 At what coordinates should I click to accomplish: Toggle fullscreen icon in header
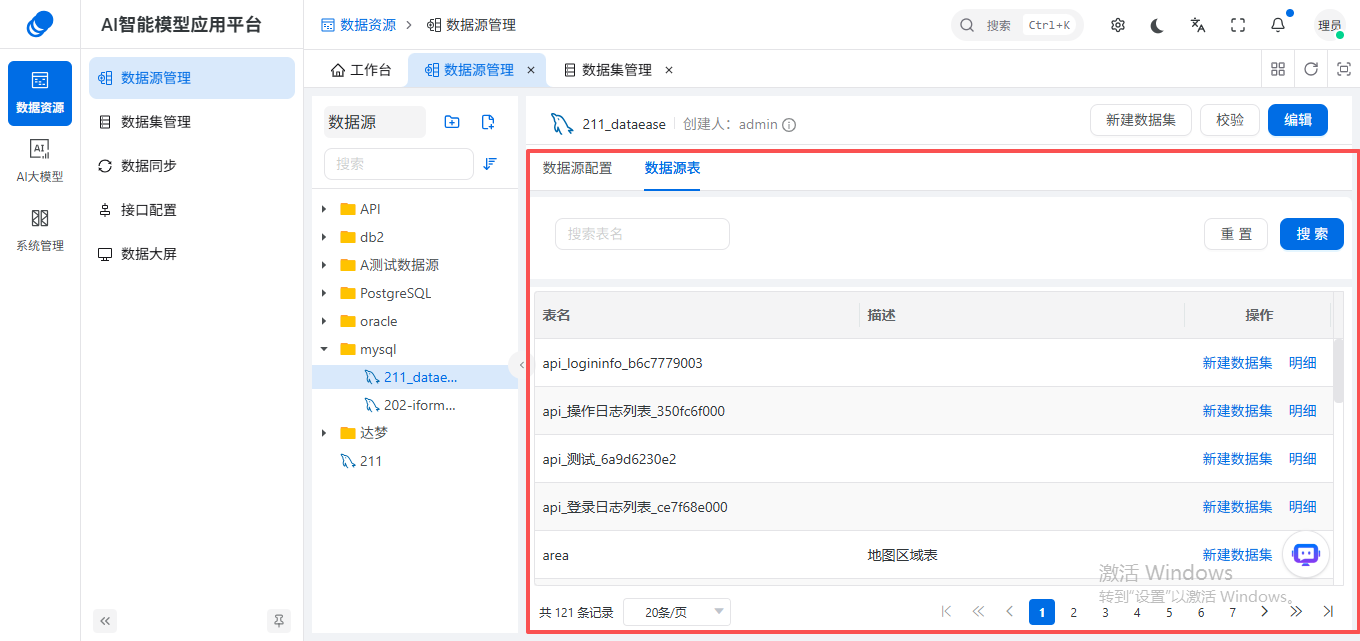click(1238, 25)
